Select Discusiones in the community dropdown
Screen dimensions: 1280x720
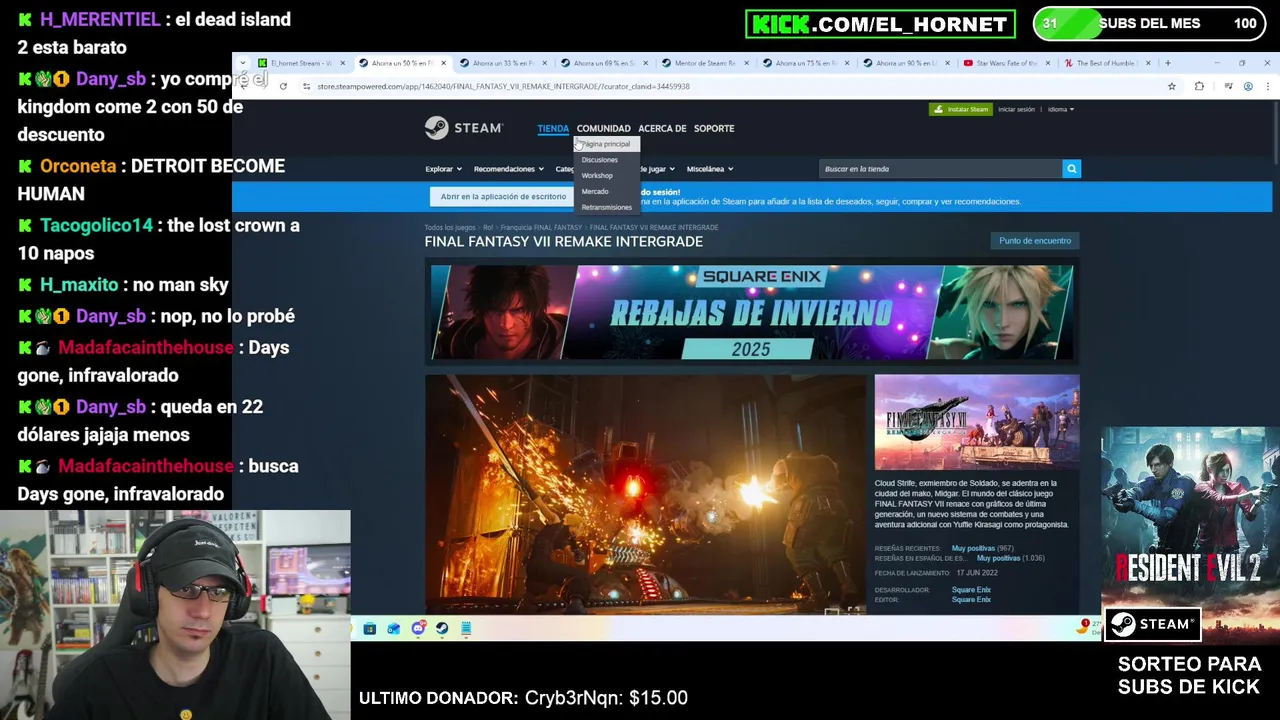(600, 160)
